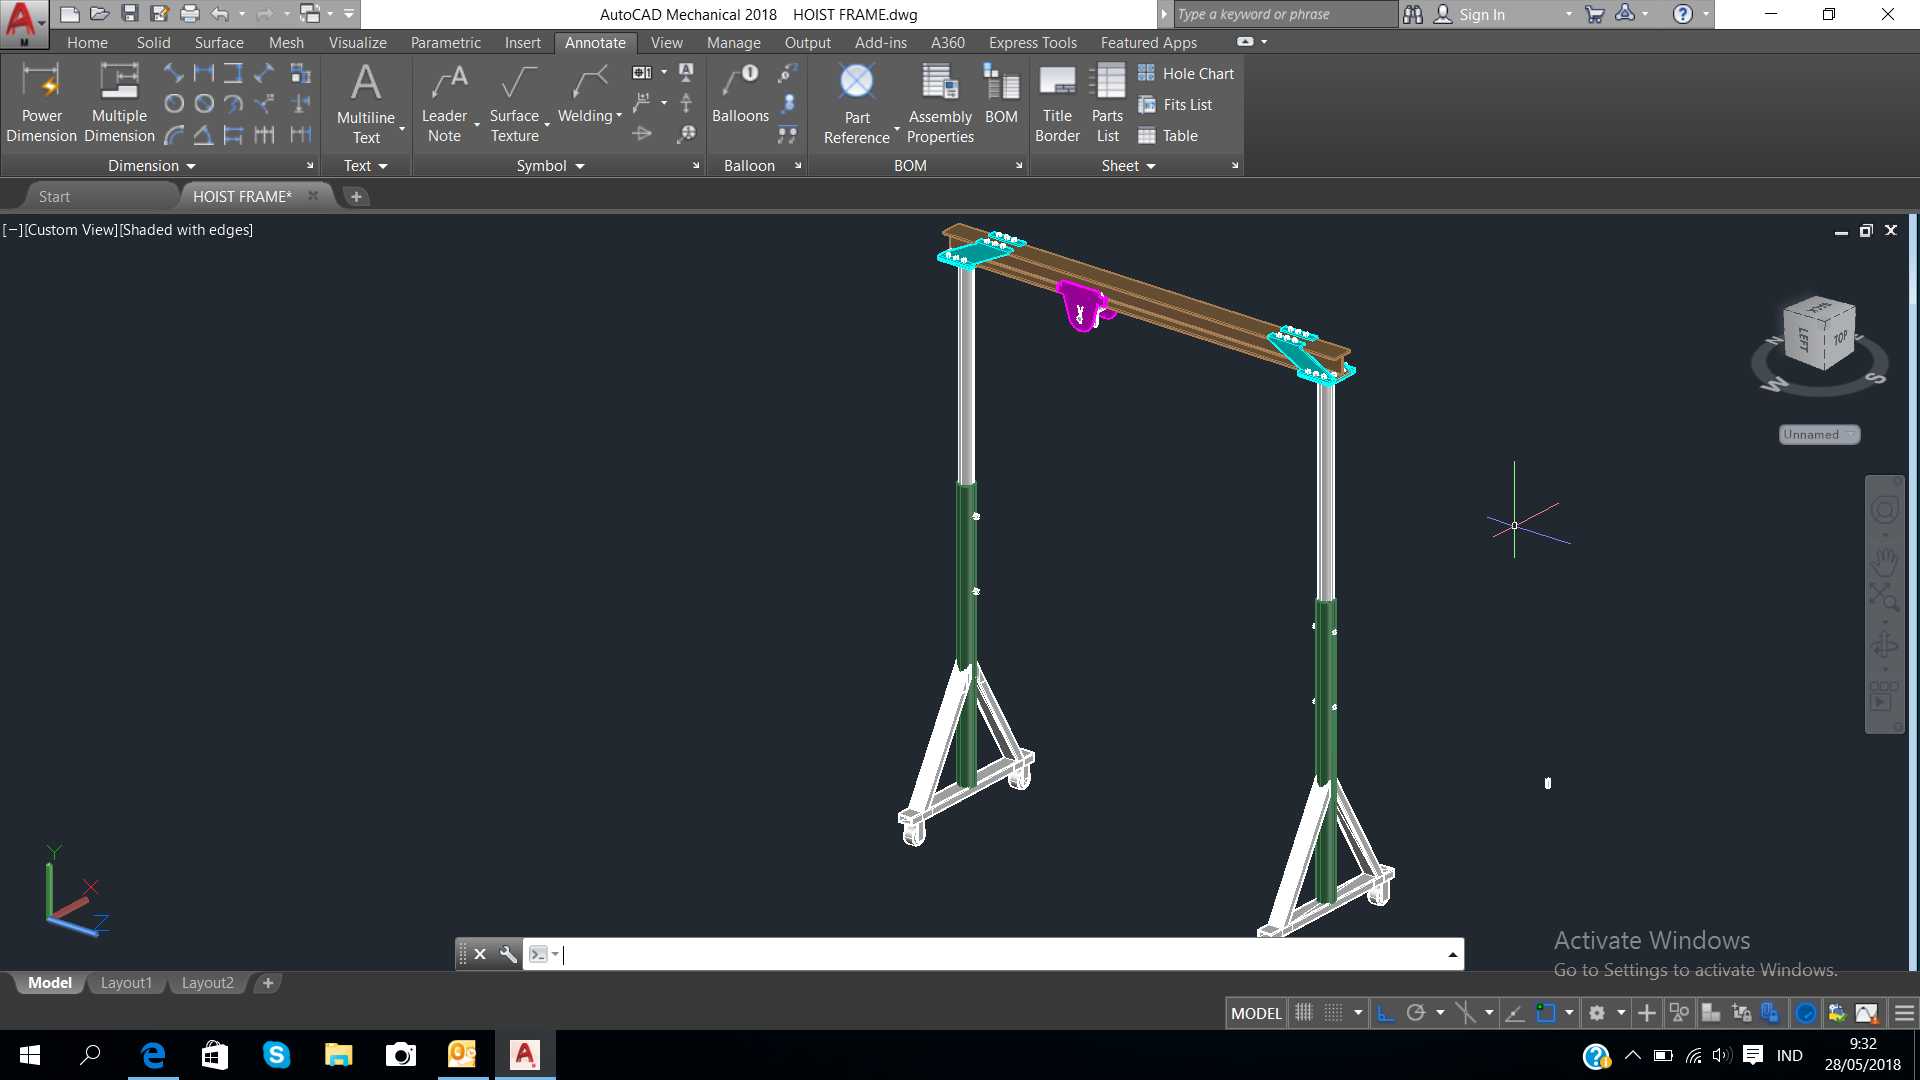Toggle the drawing grid display in status bar
Screen dimensions: 1920x1080
click(x=1303, y=1013)
